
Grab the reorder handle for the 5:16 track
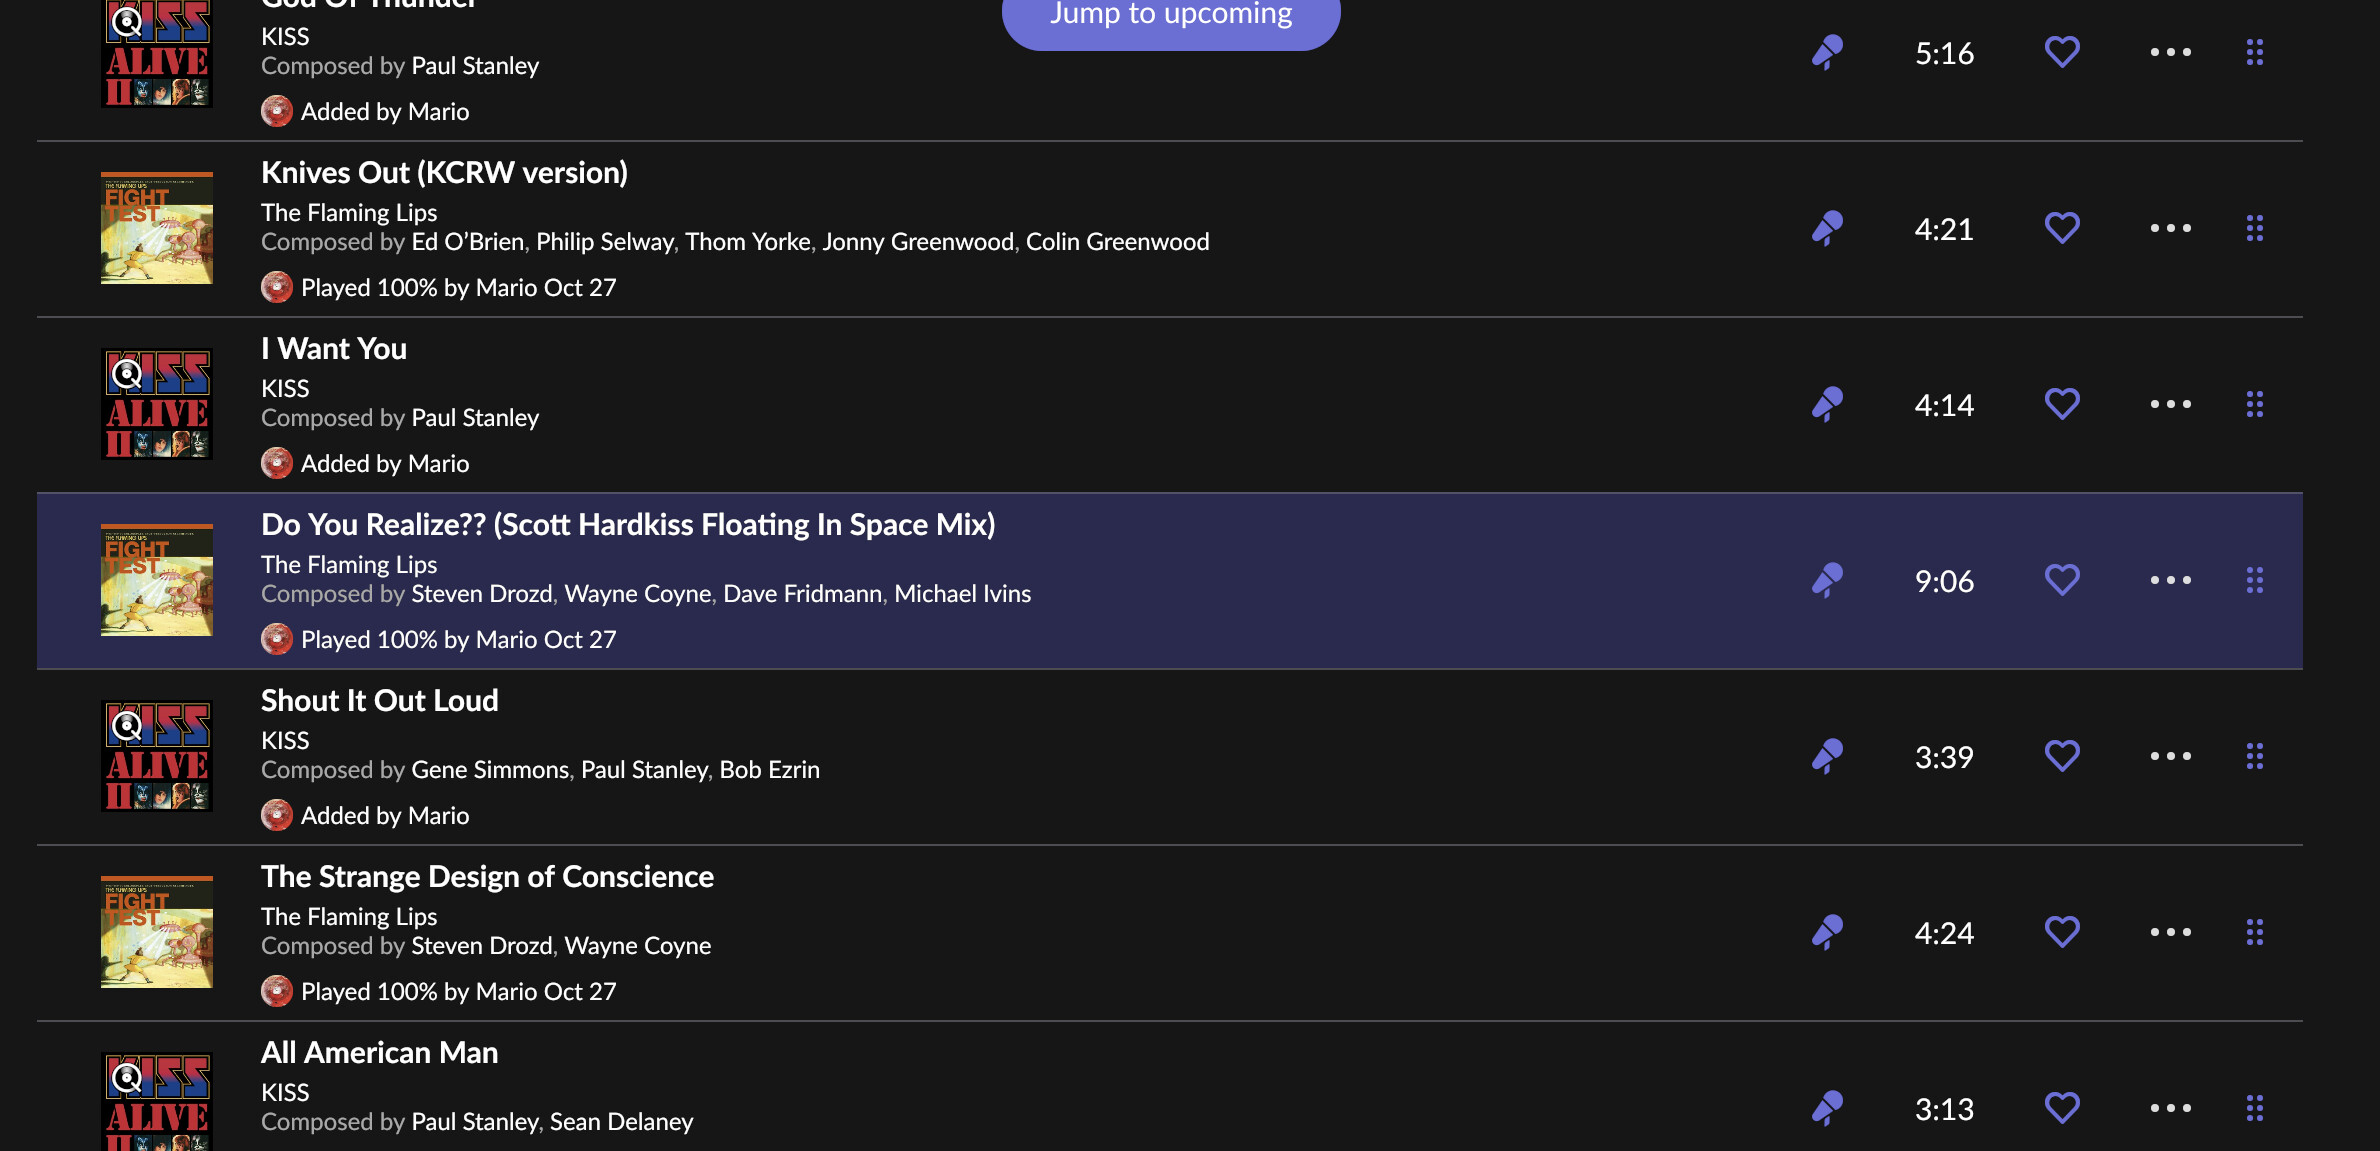(2254, 52)
